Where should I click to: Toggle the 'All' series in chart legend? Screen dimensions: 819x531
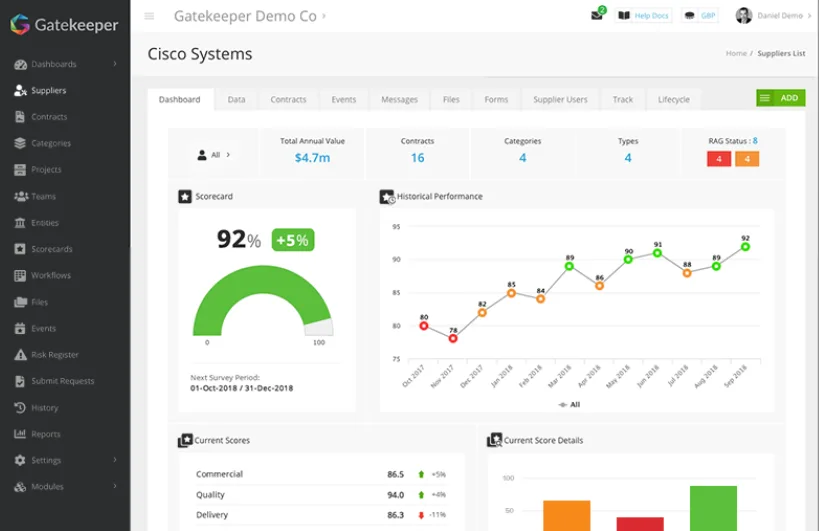(x=569, y=405)
